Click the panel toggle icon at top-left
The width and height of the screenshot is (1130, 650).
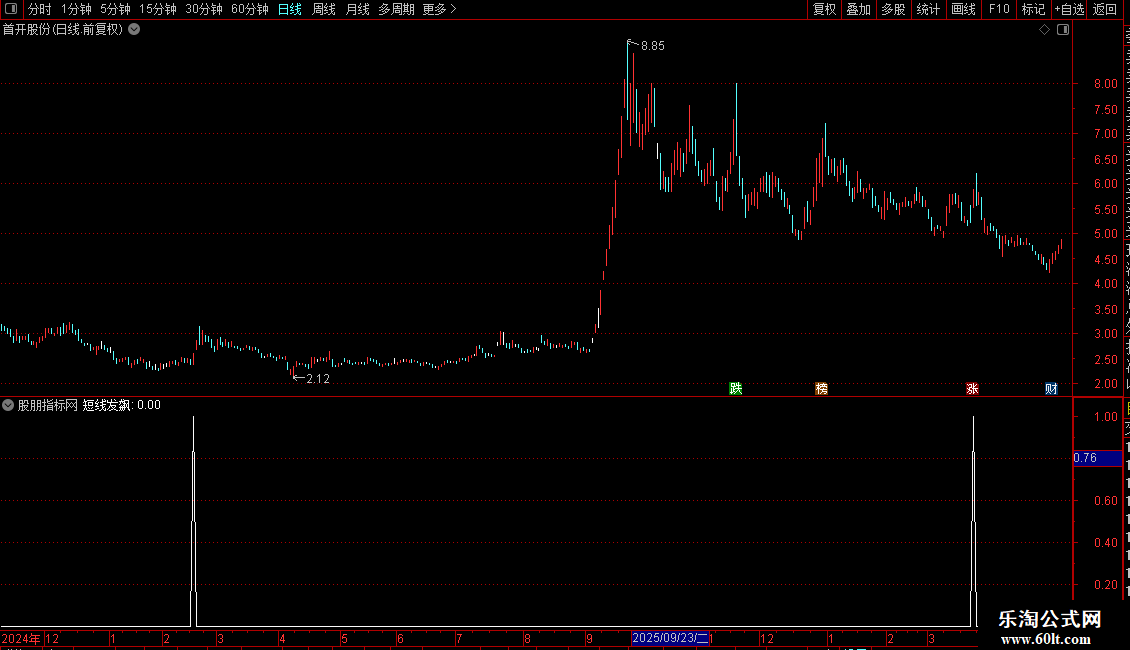pyautogui.click(x=11, y=9)
